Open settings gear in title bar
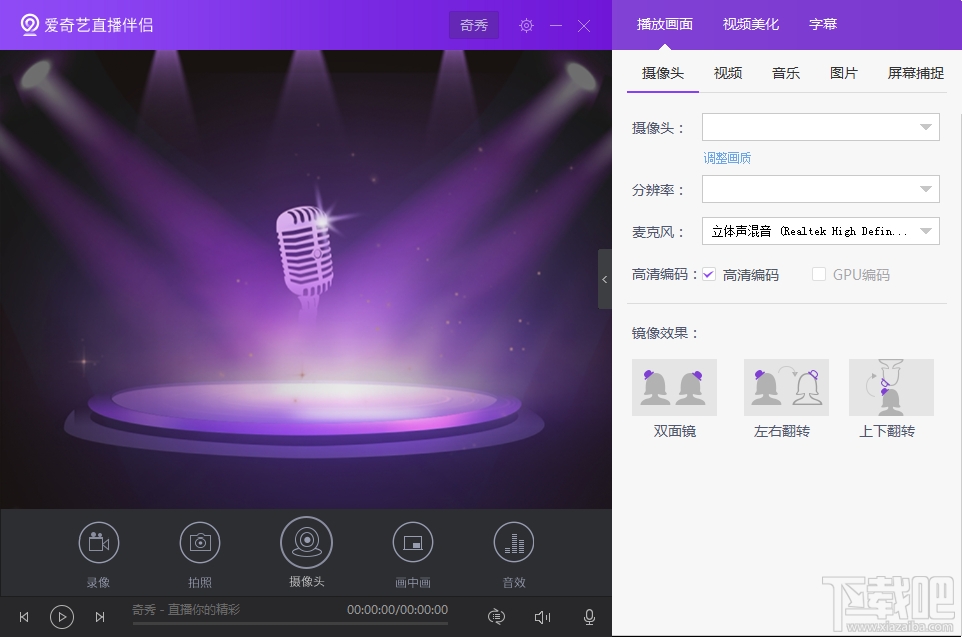This screenshot has width=962, height=637. (x=526, y=26)
